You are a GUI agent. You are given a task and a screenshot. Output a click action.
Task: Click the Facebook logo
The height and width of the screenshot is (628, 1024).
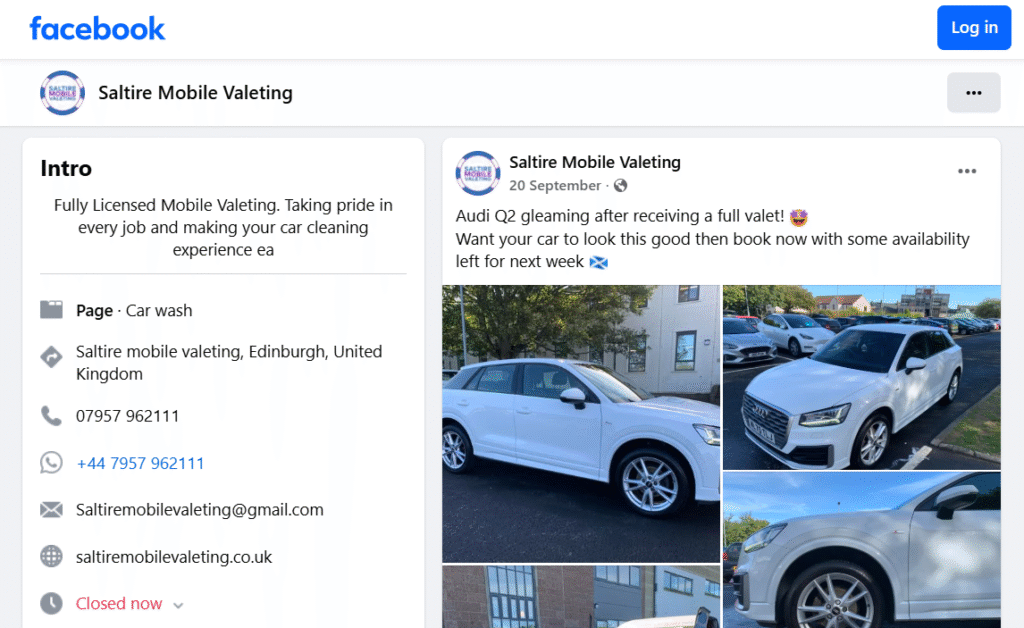97,28
